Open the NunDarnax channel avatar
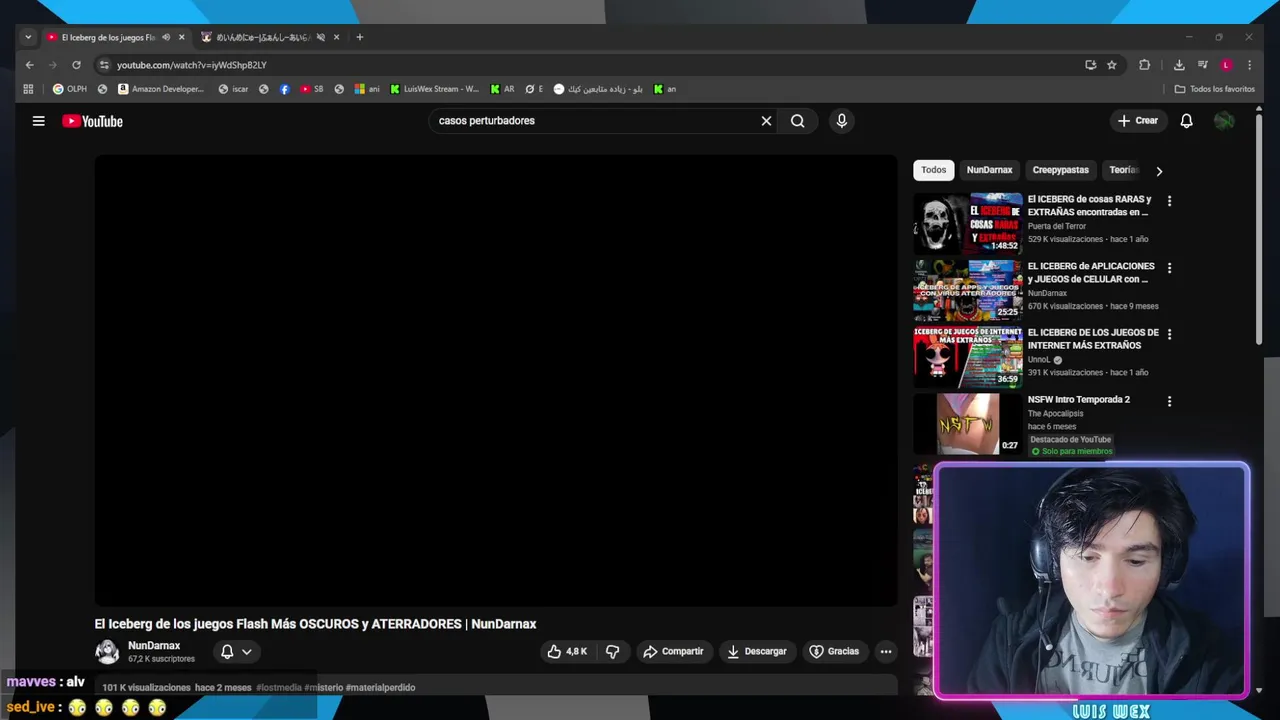Image resolution: width=1280 pixels, height=720 pixels. pyautogui.click(x=107, y=652)
